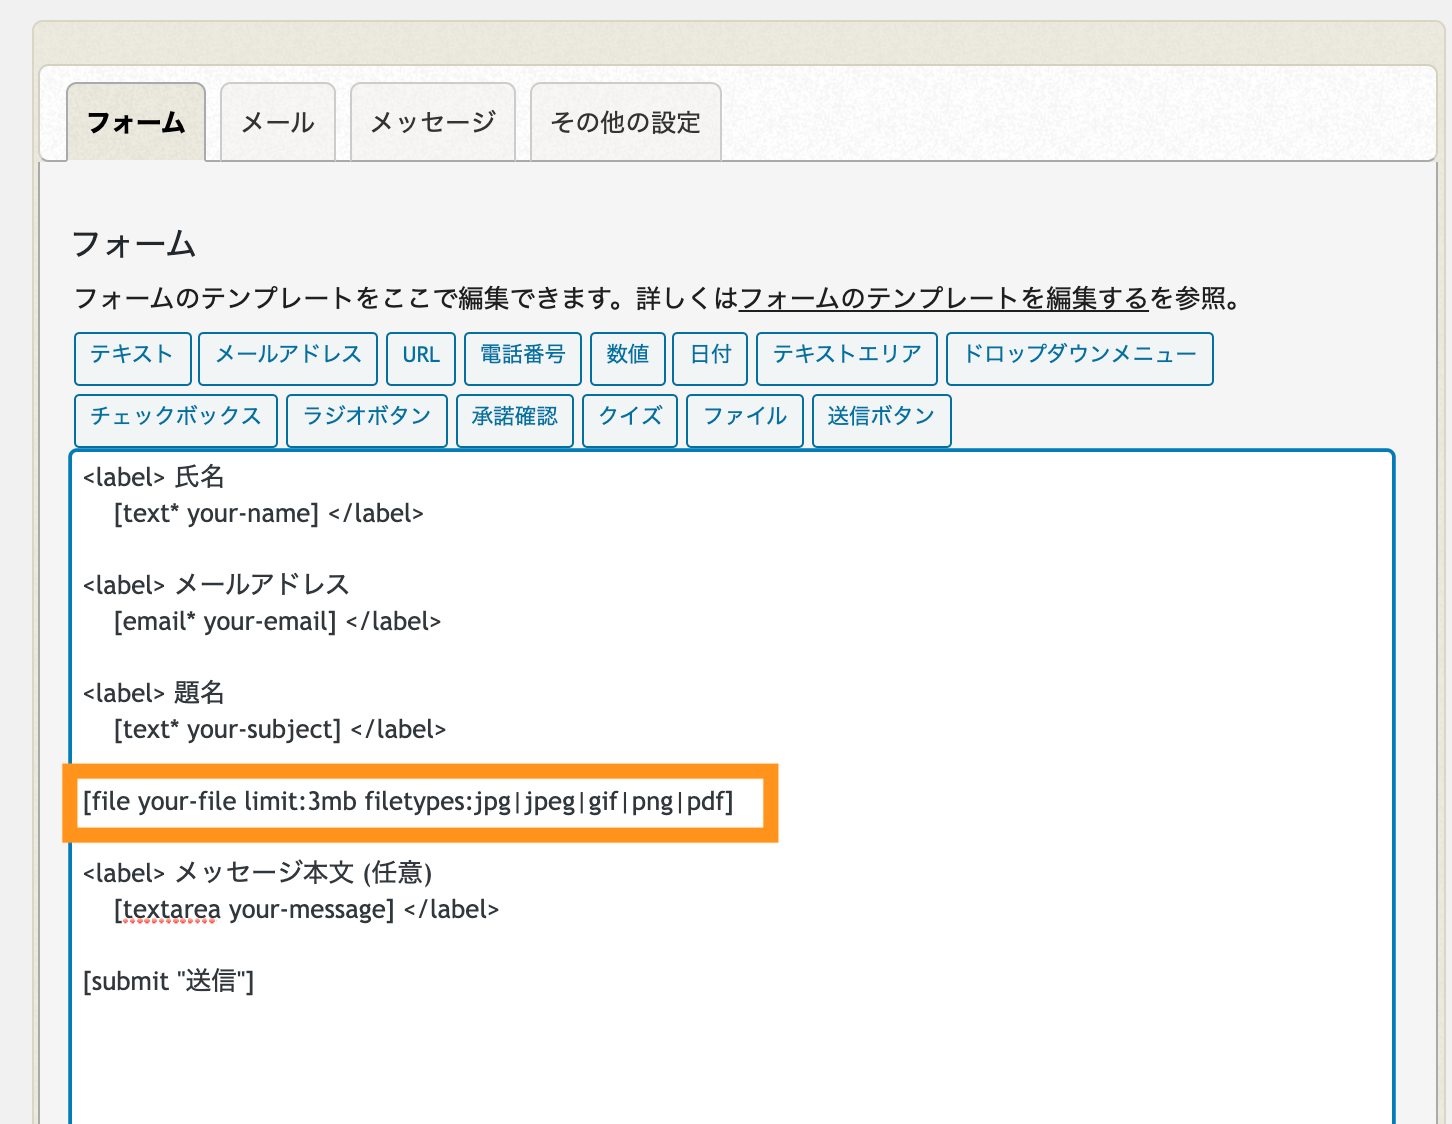Click the [text* your-name] line in editor

pyautogui.click(x=269, y=513)
